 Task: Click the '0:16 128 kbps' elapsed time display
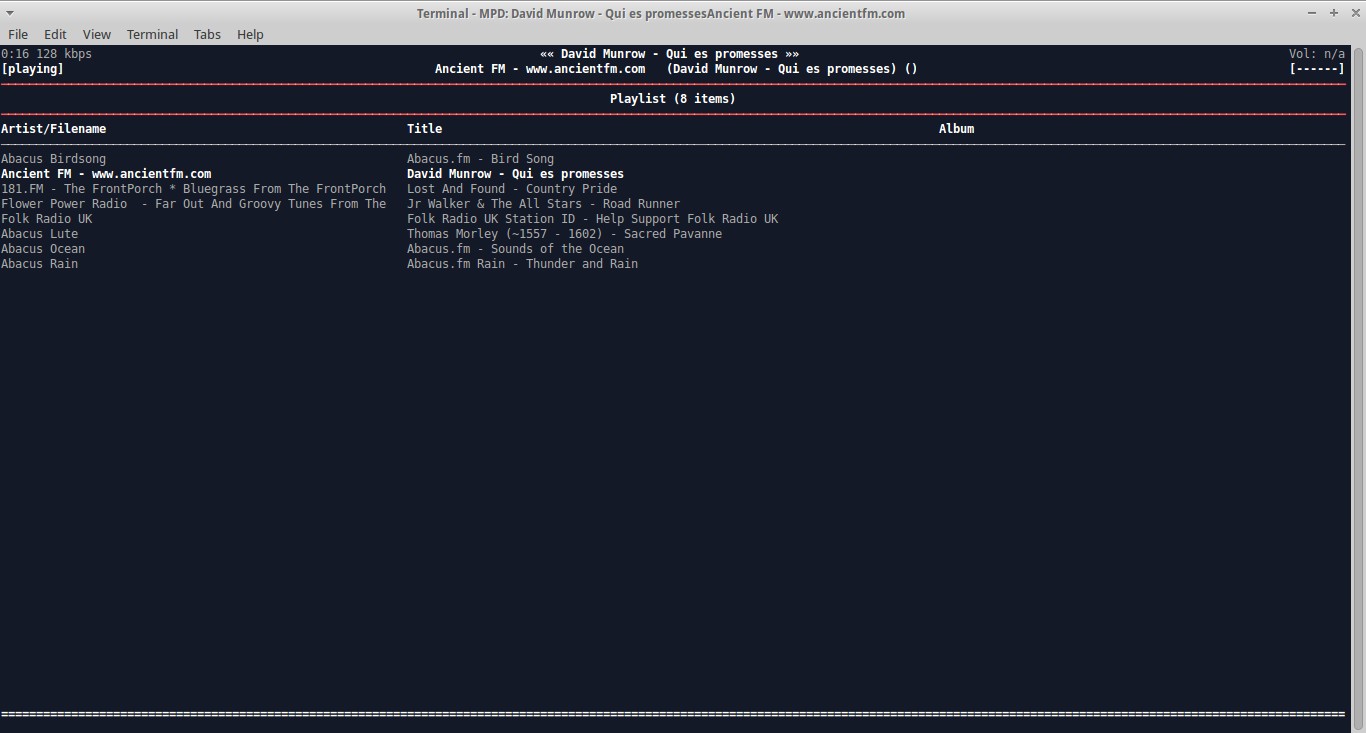[46, 54]
